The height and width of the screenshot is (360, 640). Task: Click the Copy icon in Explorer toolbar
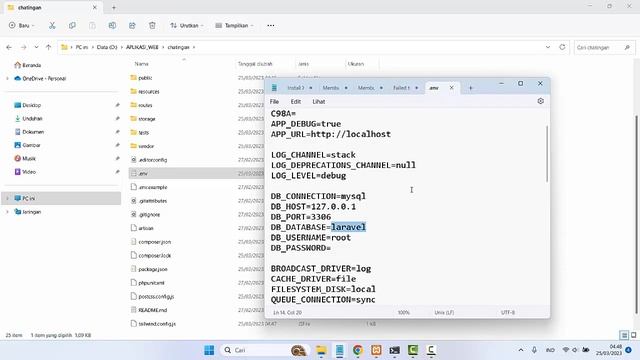[x=72, y=25]
